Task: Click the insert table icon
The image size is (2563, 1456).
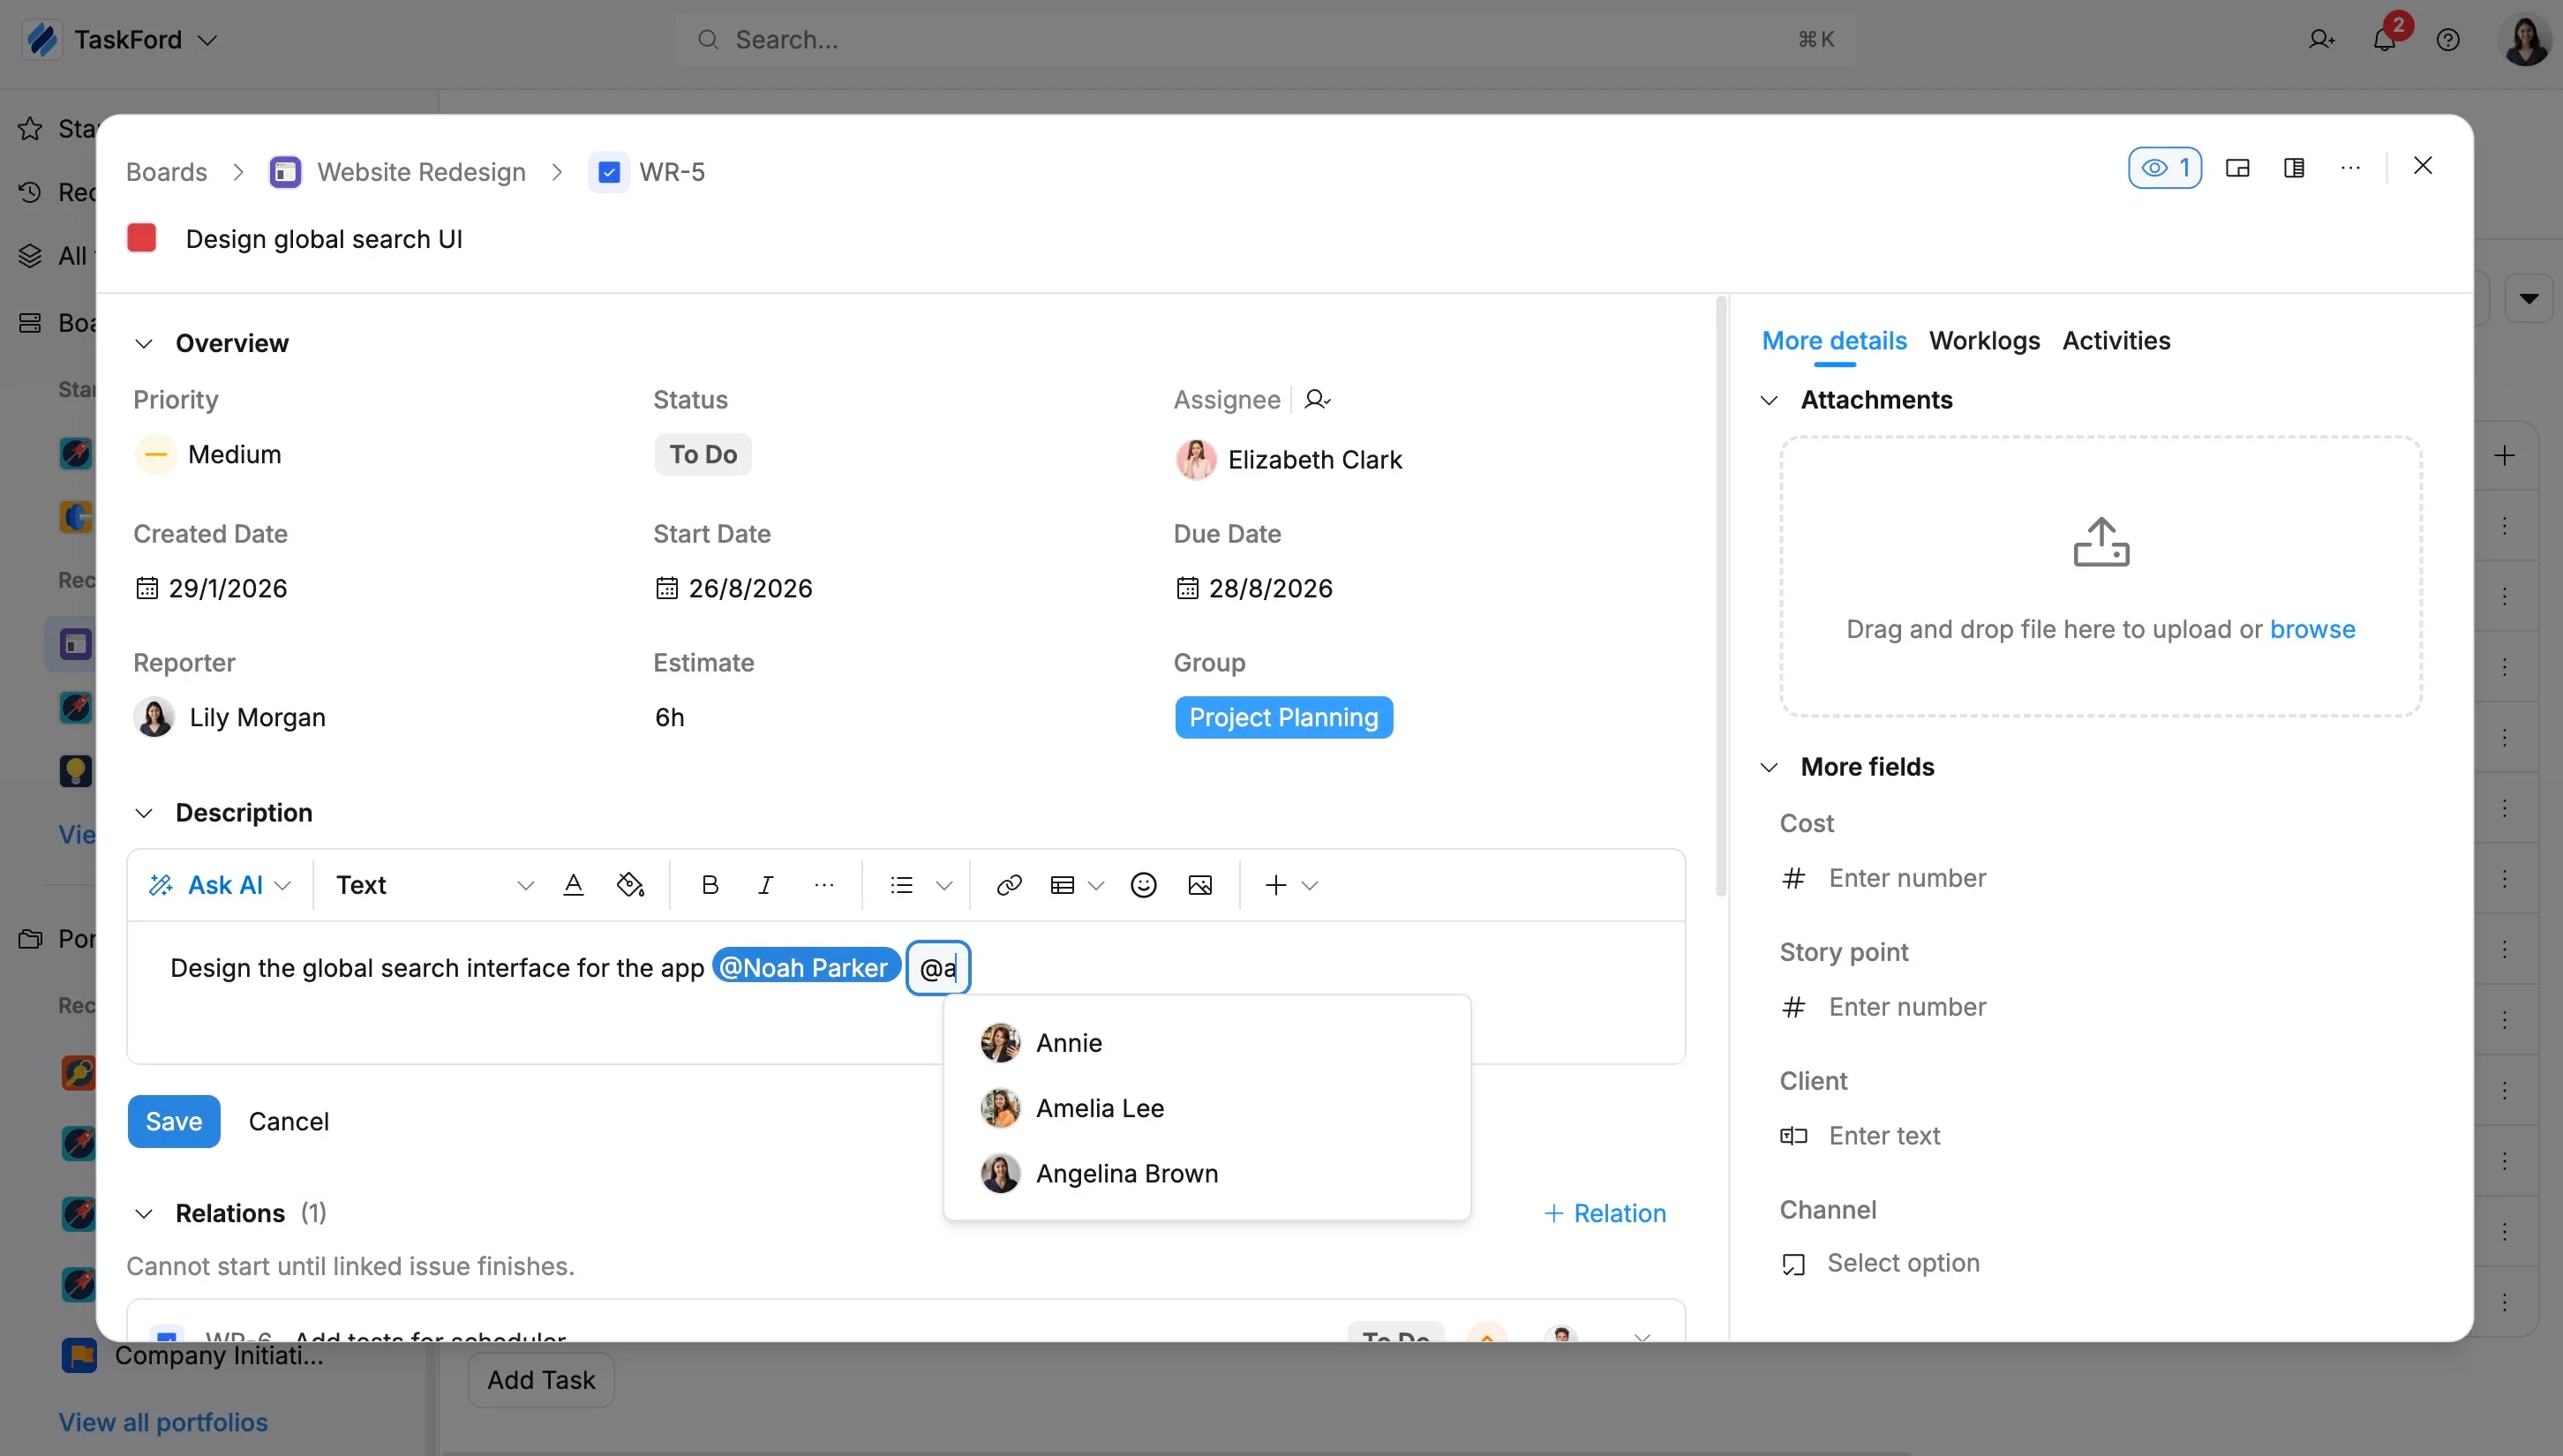Action: (x=1062, y=885)
